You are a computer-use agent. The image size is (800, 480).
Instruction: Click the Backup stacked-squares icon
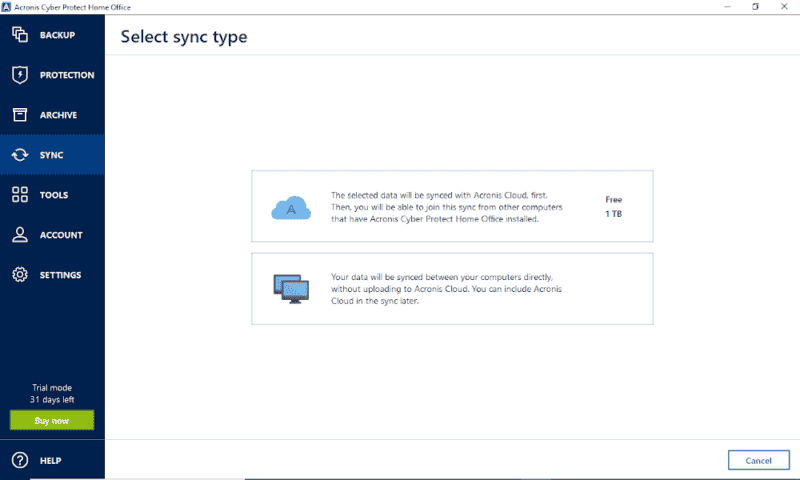(20, 35)
